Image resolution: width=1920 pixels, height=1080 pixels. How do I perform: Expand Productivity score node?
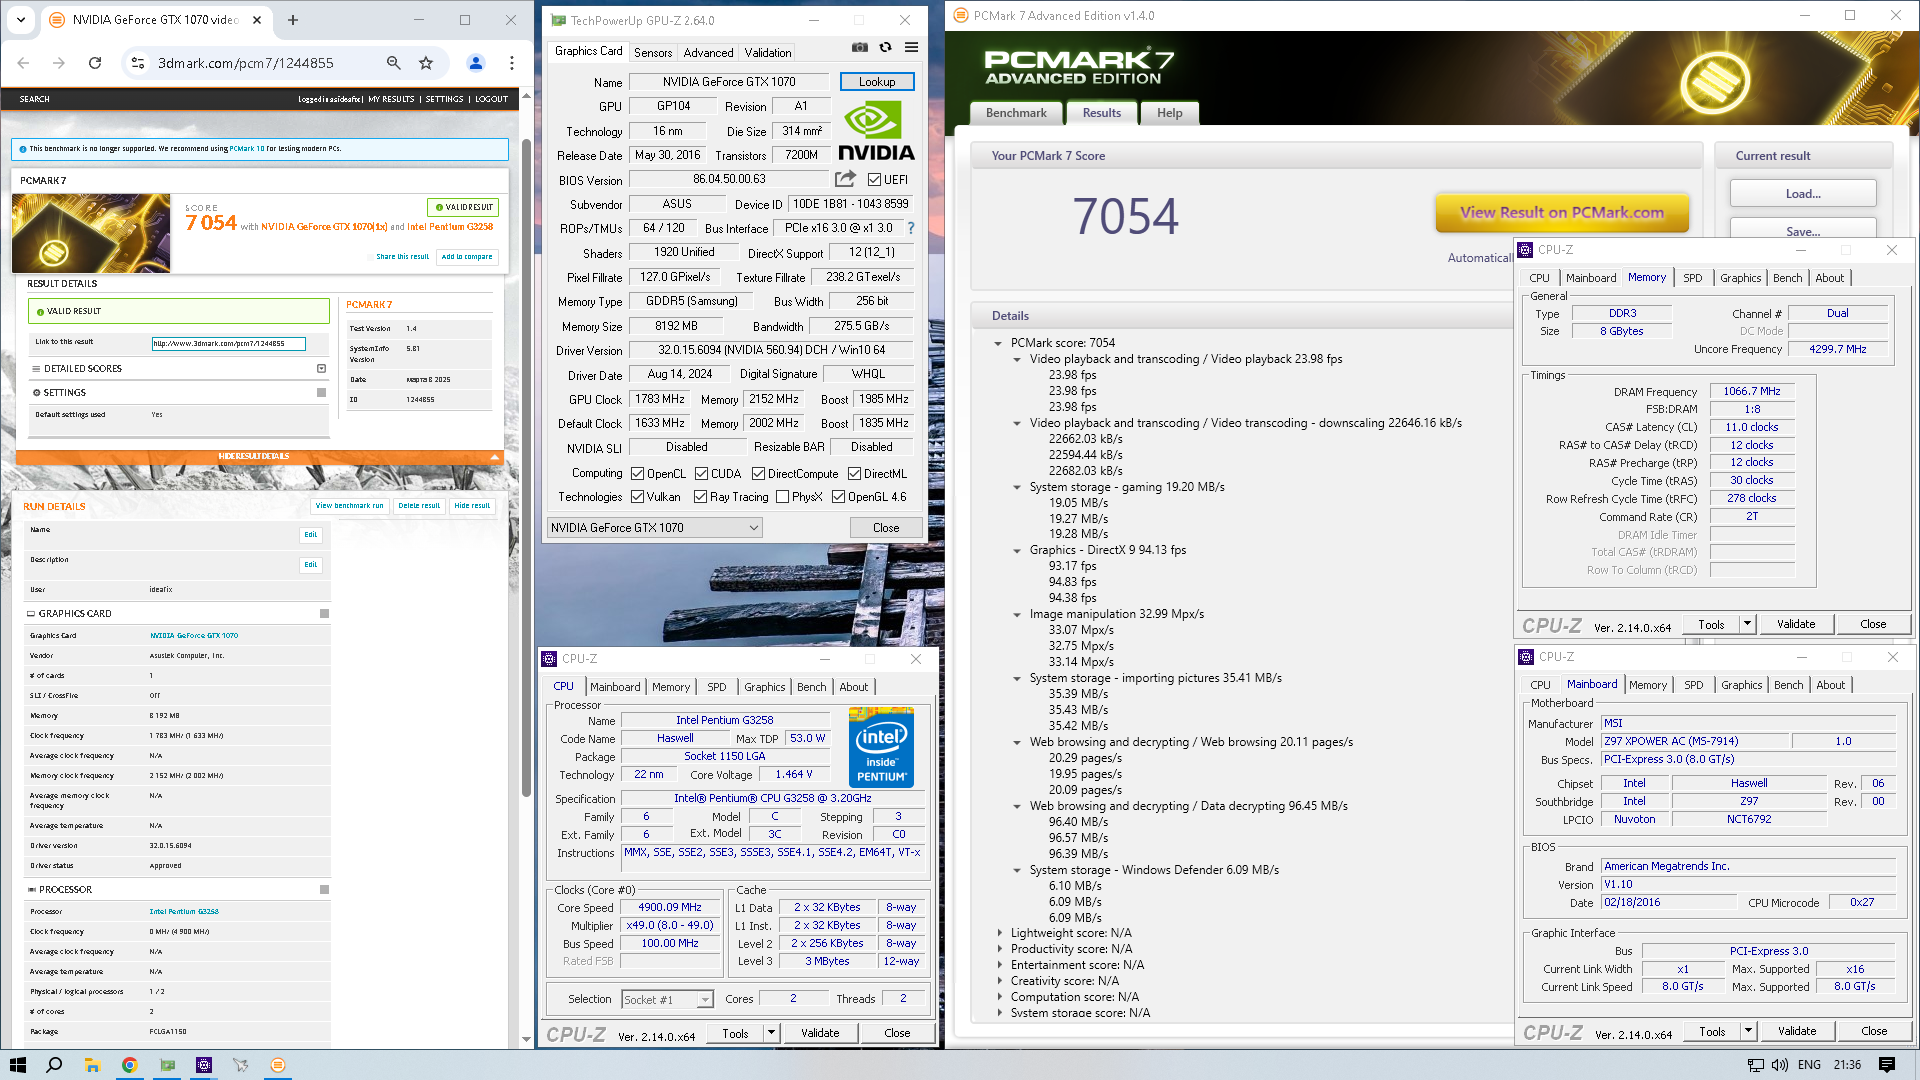pyautogui.click(x=999, y=949)
